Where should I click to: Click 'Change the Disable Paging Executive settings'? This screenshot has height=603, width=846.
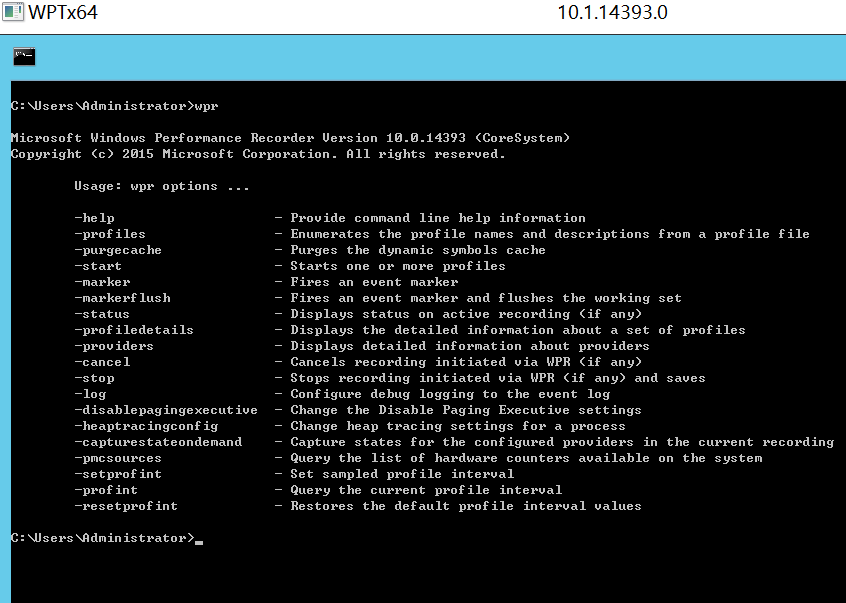pyautogui.click(x=466, y=410)
